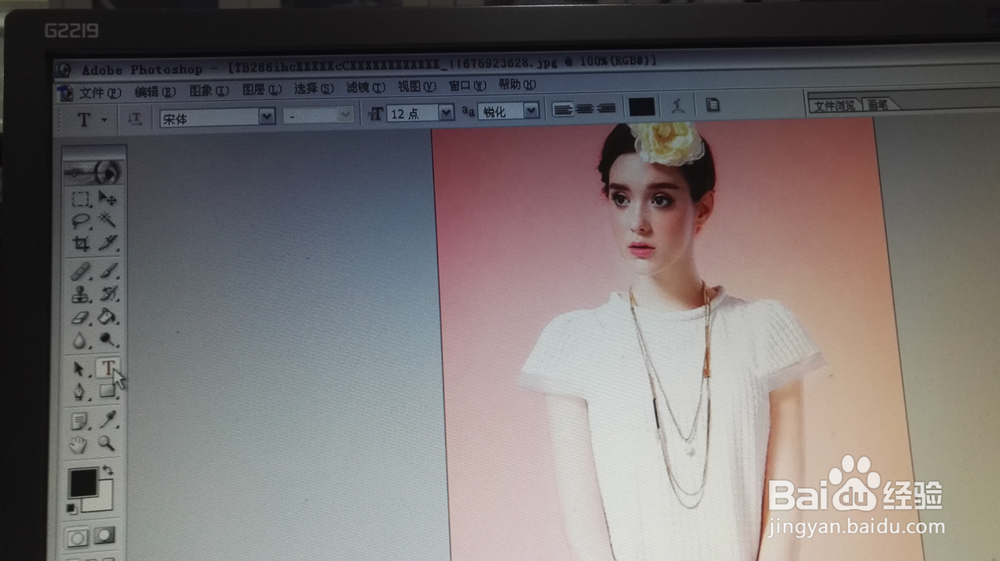Viewport: 1000px width, 561px height.
Task: Select the Crop tool
Action: (x=80, y=244)
